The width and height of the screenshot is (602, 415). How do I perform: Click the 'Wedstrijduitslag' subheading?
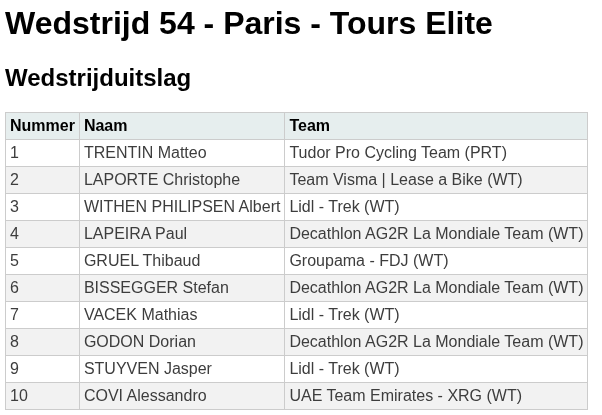pos(98,78)
